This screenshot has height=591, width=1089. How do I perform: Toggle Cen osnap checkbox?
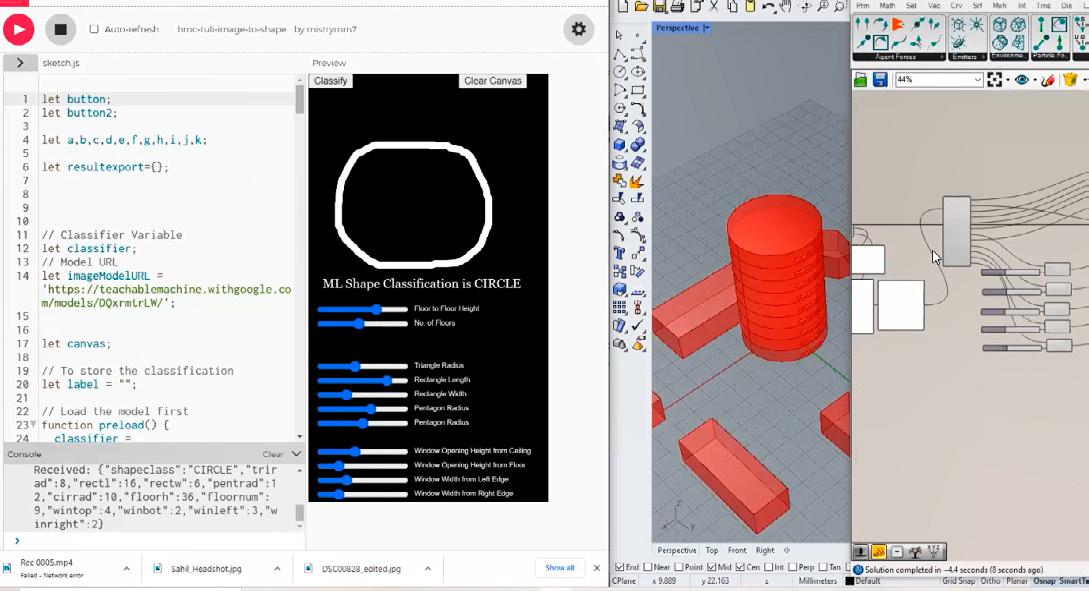pyautogui.click(x=740, y=567)
